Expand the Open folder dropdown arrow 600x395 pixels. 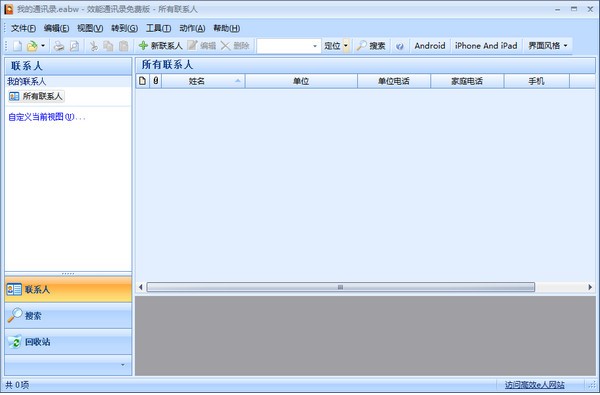coord(43,46)
